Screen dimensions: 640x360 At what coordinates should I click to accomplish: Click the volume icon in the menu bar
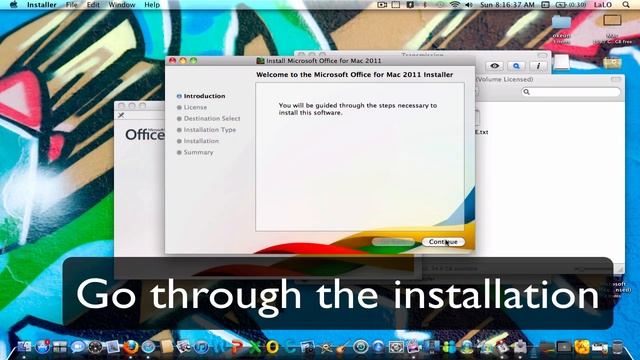pyautogui.click(x=469, y=5)
